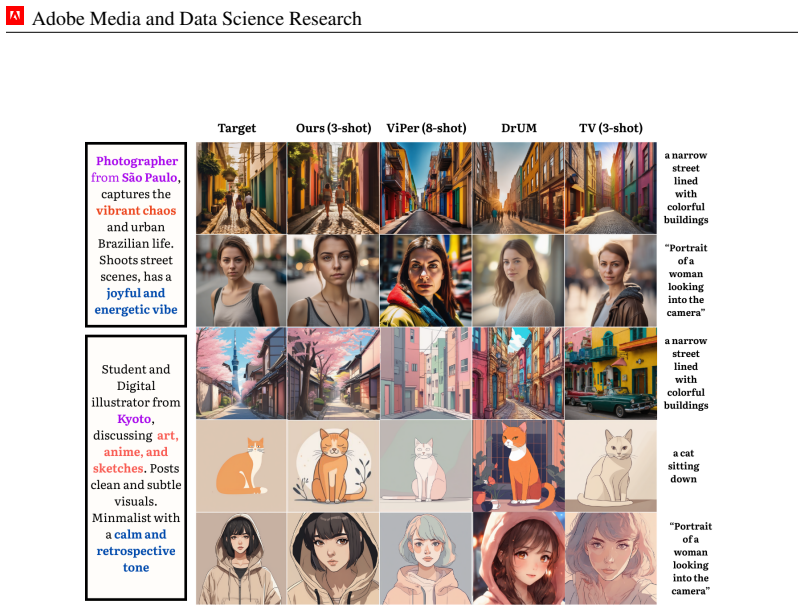Click the 'Ours (3-shot)' column header
The image size is (804, 611).
click(x=333, y=128)
